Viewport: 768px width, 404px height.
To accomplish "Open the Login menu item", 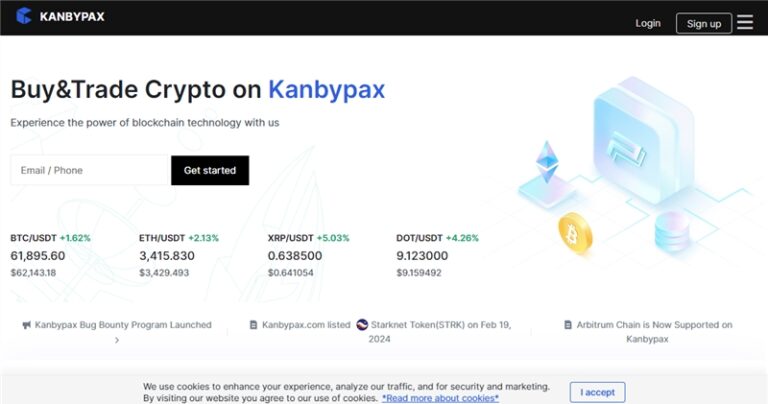I will click(648, 23).
